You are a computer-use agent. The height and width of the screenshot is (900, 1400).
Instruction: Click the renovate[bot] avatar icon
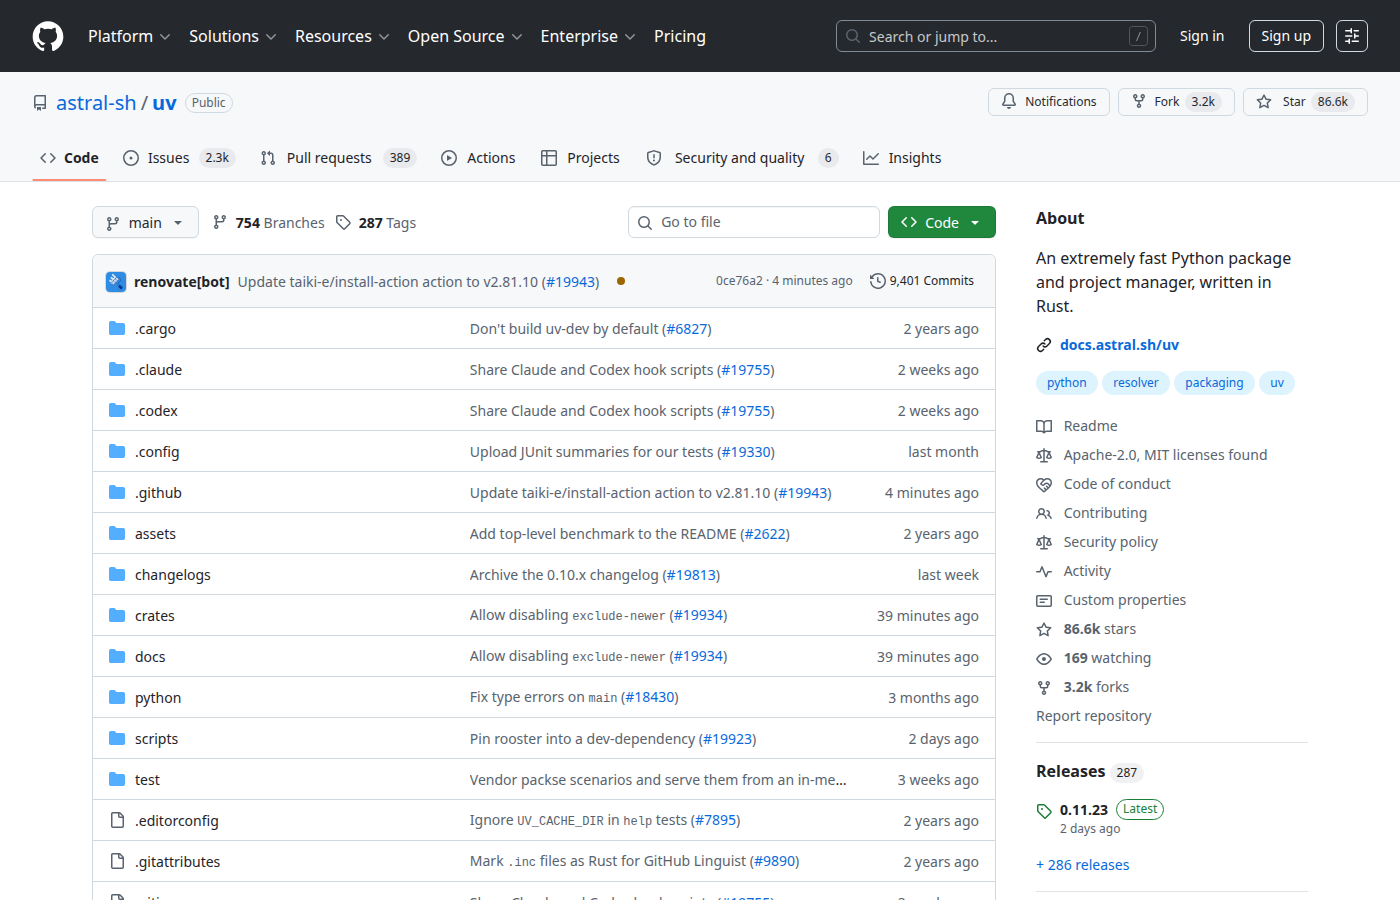point(116,282)
